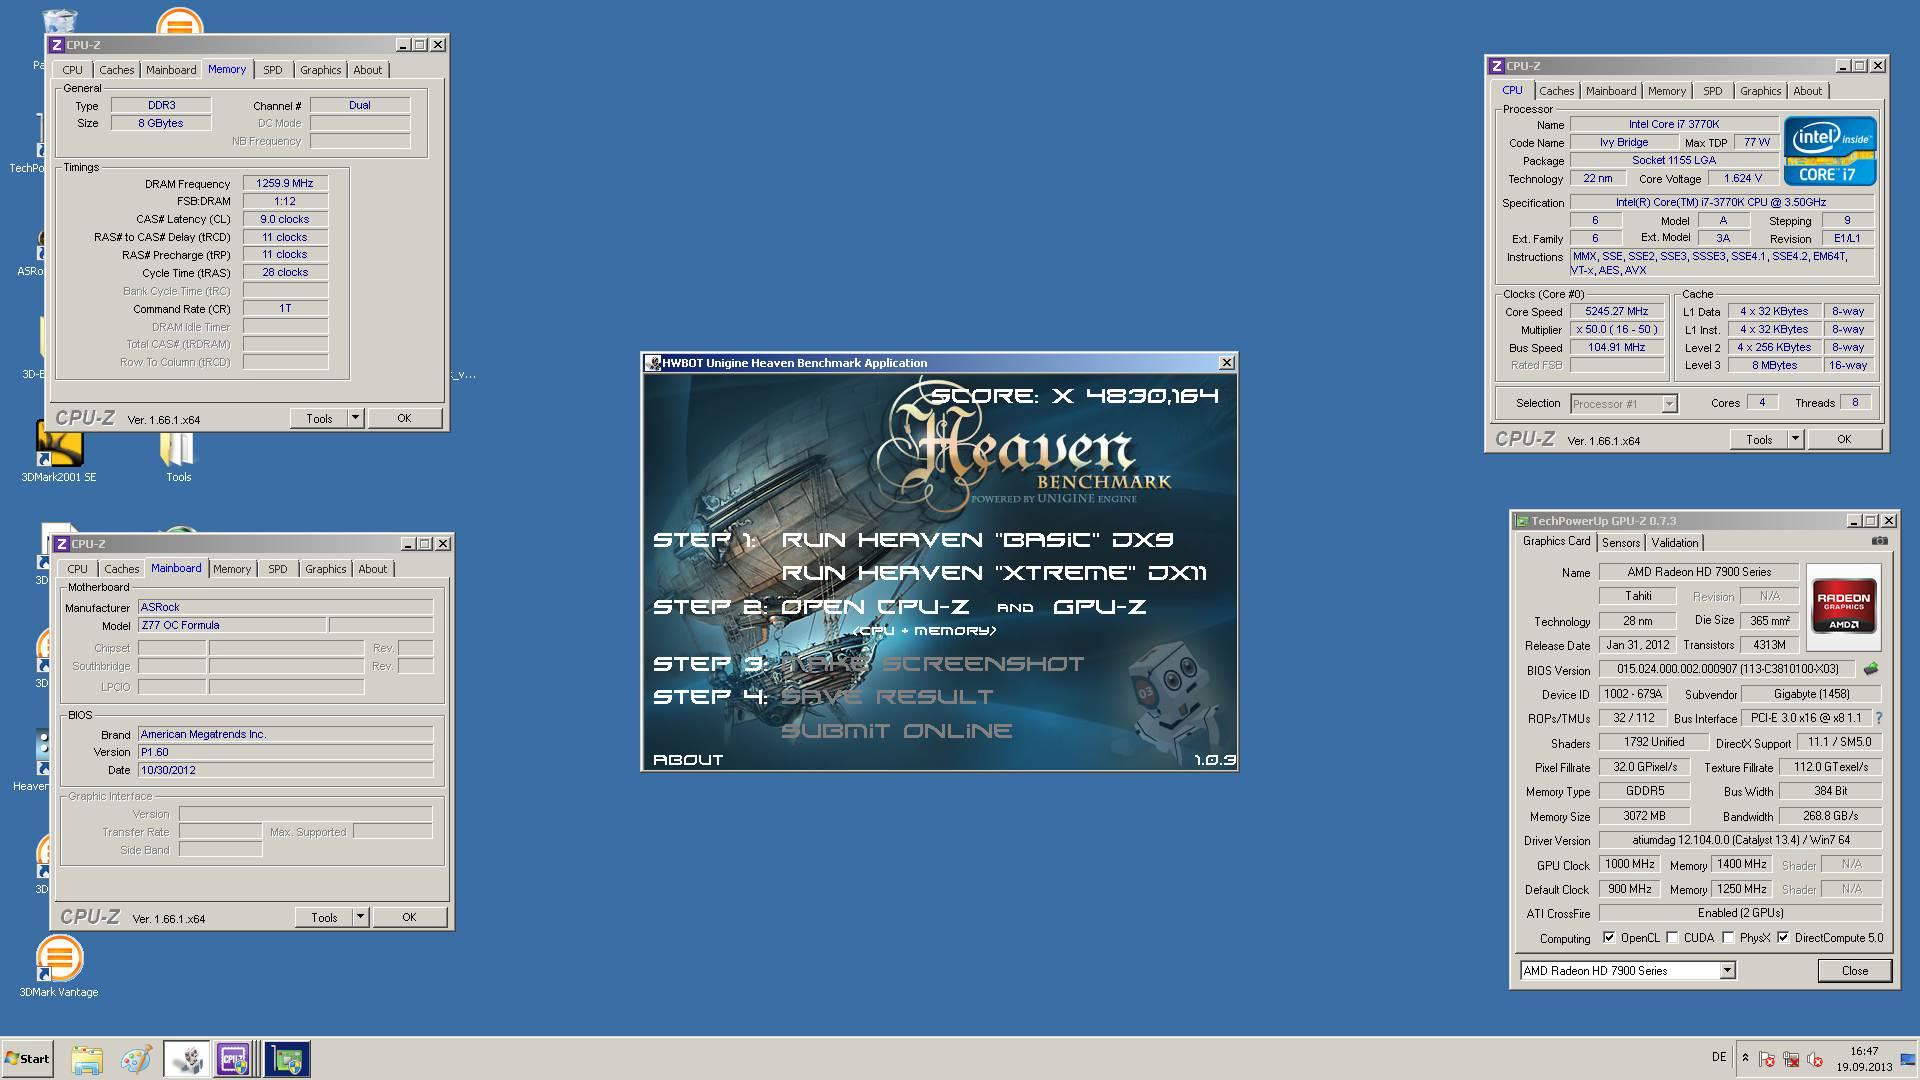Expand Tools dropdown arrow in Memory CPU-Z window

pos(355,418)
